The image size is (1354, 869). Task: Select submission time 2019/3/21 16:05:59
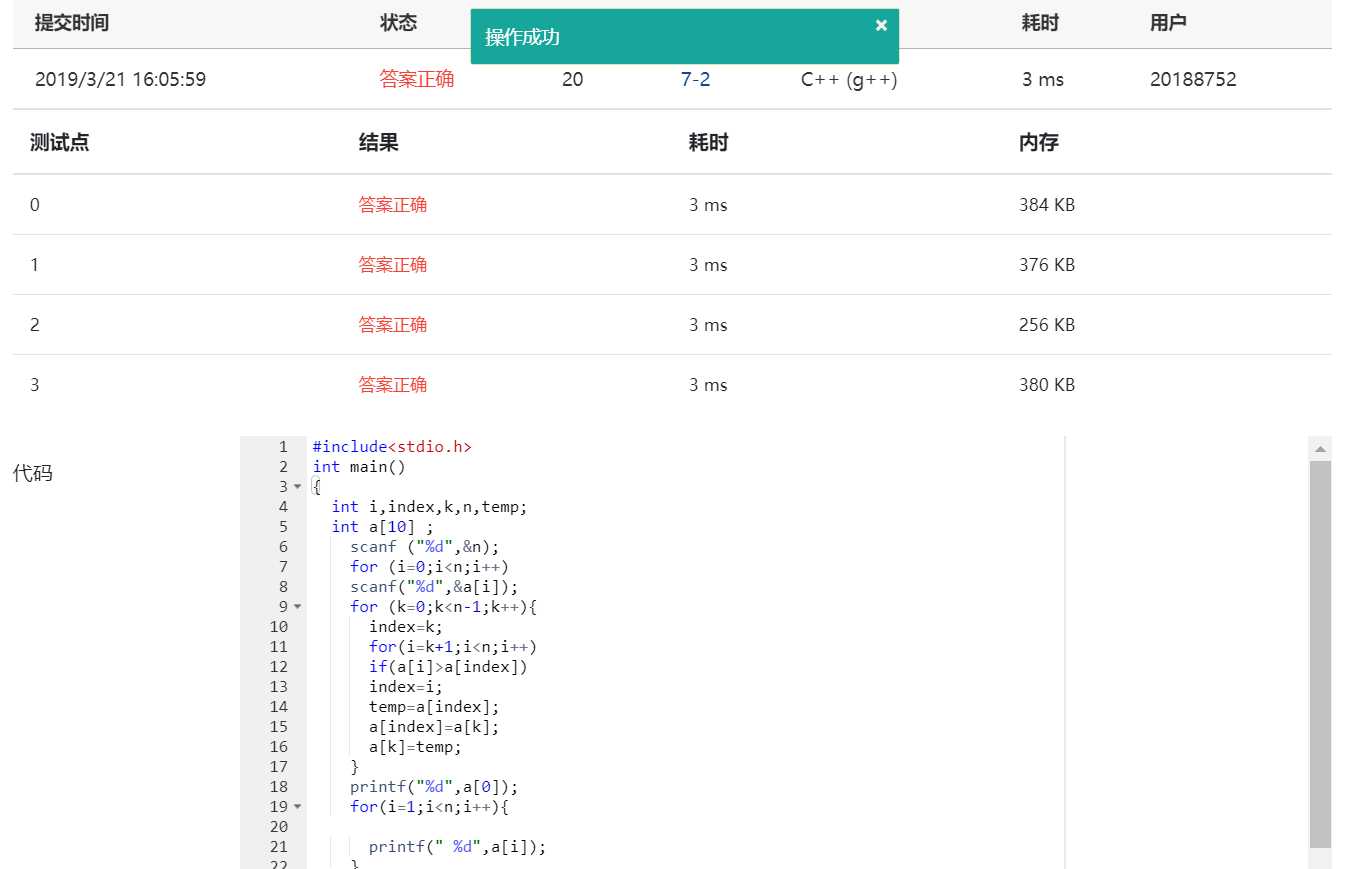tap(120, 80)
